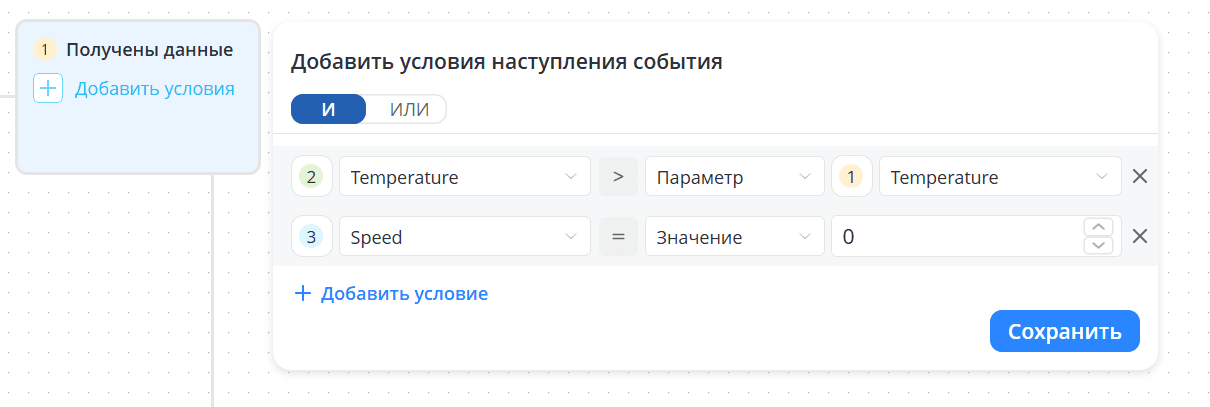Screen dimensions: 1210x407
Task: Open the first Temperature parameter dropdown
Action: coord(465,177)
